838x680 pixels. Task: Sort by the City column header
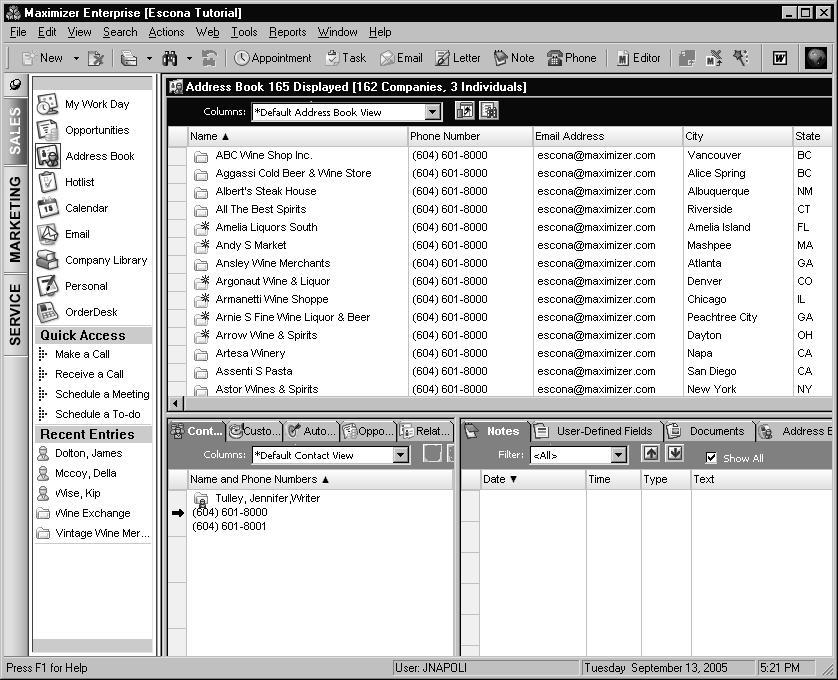point(737,136)
